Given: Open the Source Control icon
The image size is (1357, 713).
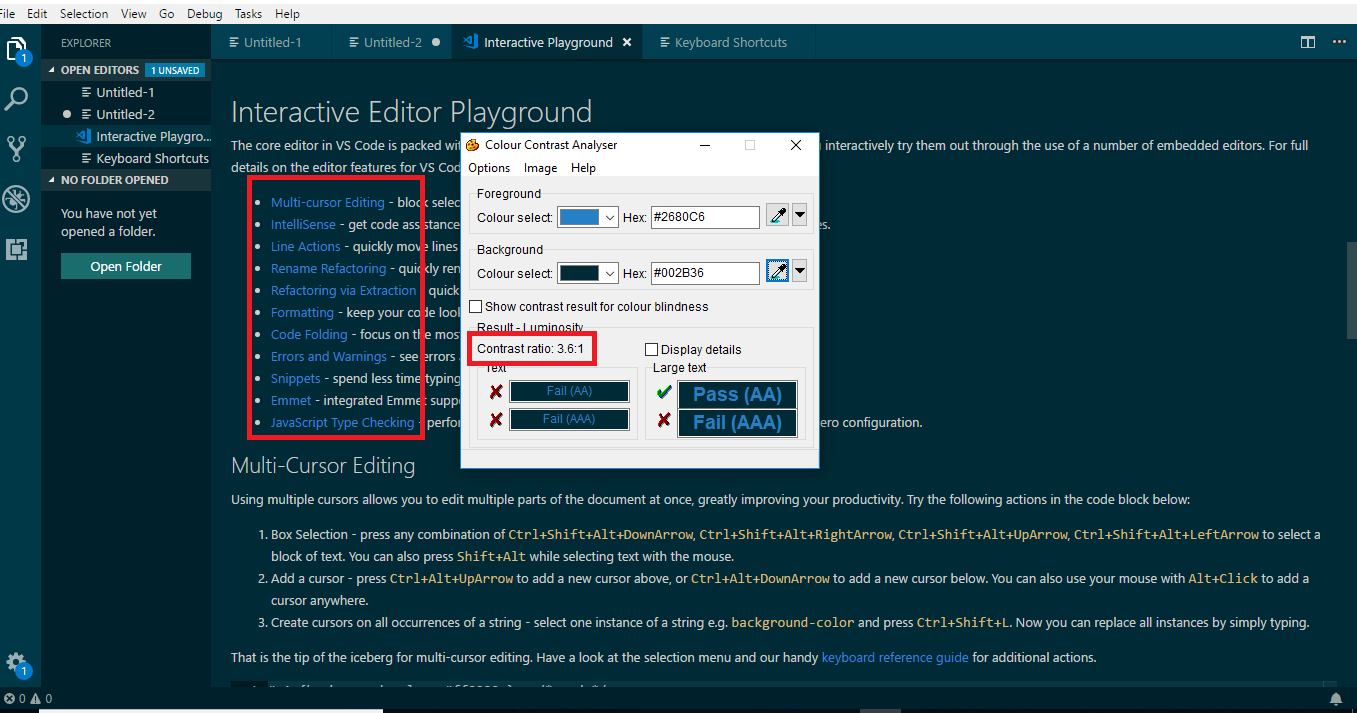Looking at the screenshot, I should [x=17, y=149].
